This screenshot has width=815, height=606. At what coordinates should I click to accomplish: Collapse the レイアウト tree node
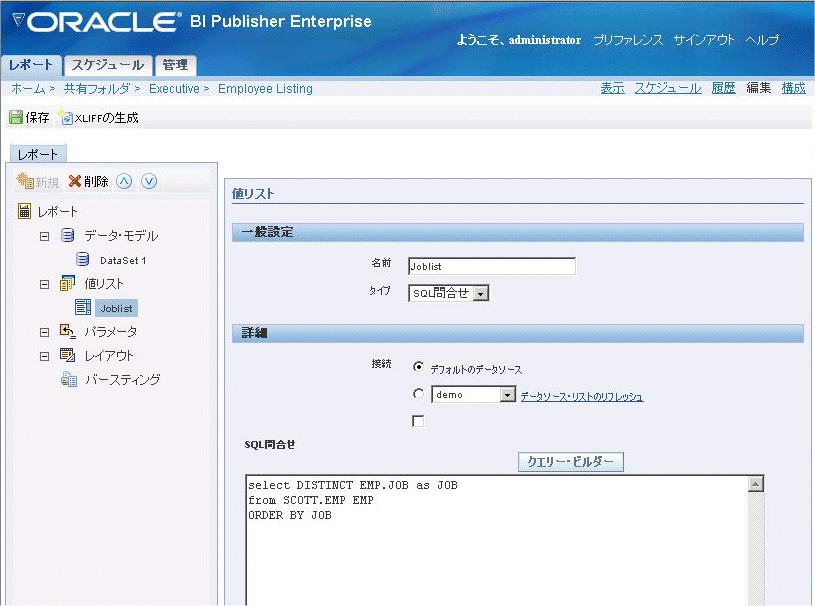45,356
